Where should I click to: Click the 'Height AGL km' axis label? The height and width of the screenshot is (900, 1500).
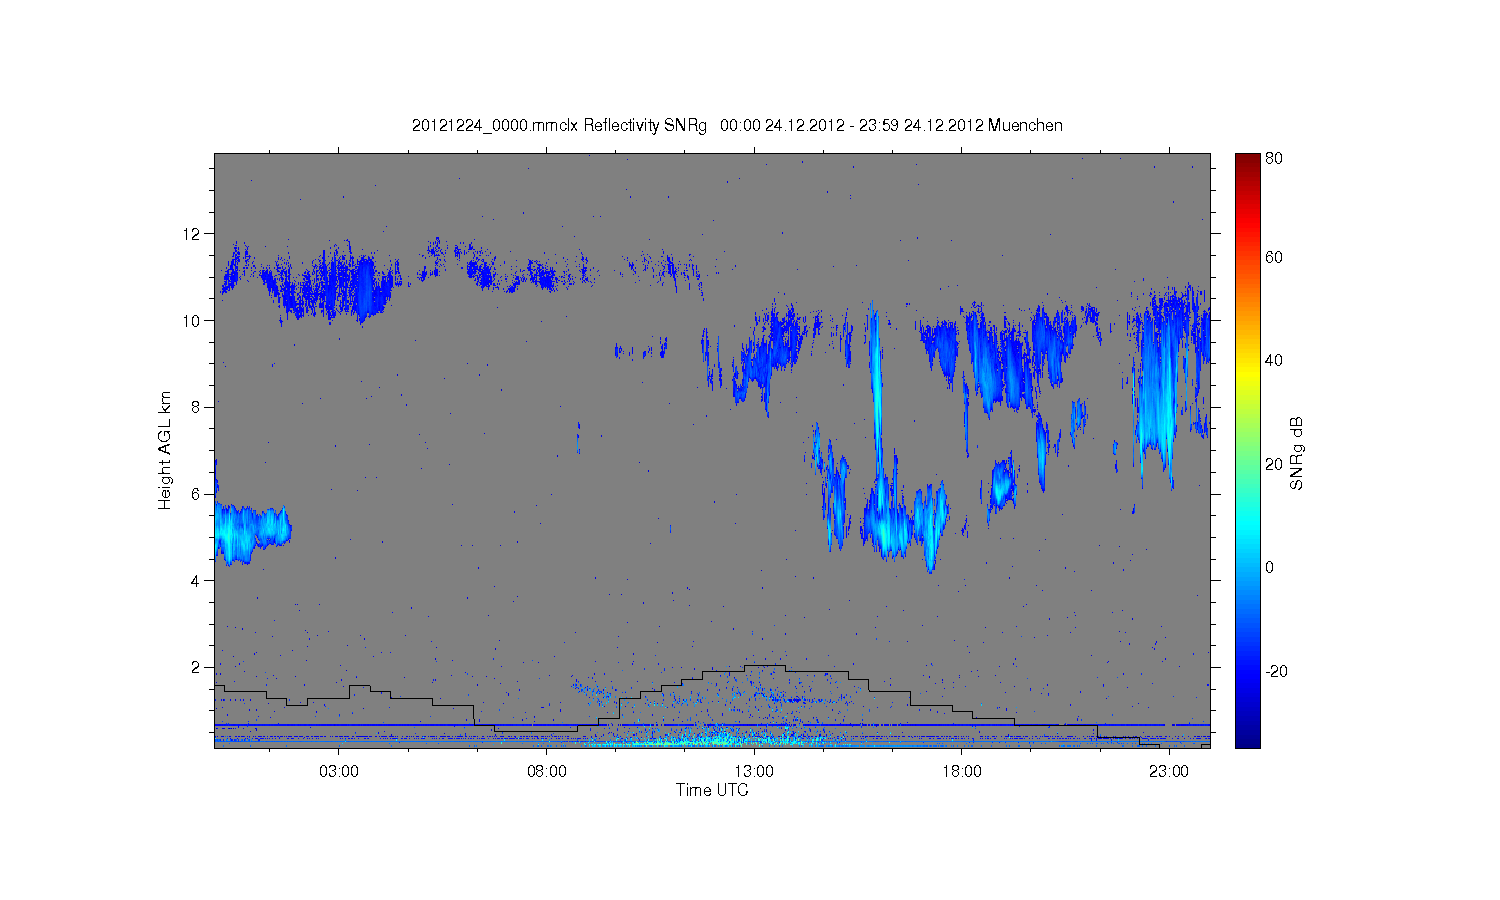(164, 450)
